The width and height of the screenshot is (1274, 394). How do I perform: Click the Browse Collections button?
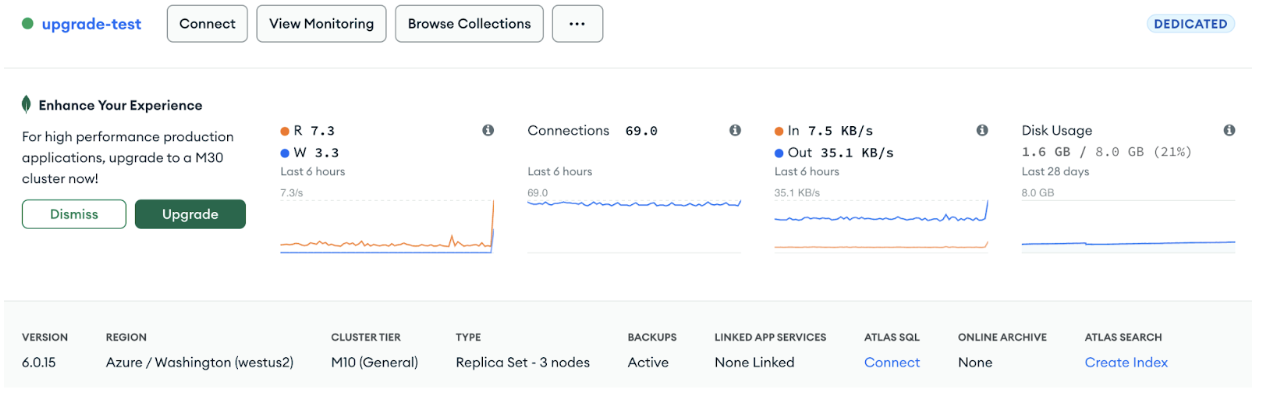tap(470, 24)
